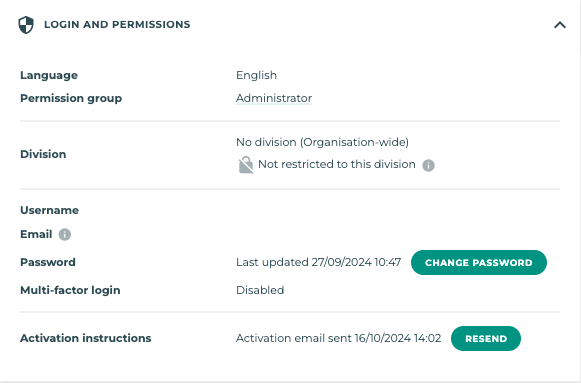
Task: Click the info icon next to division restriction
Action: pos(428,165)
